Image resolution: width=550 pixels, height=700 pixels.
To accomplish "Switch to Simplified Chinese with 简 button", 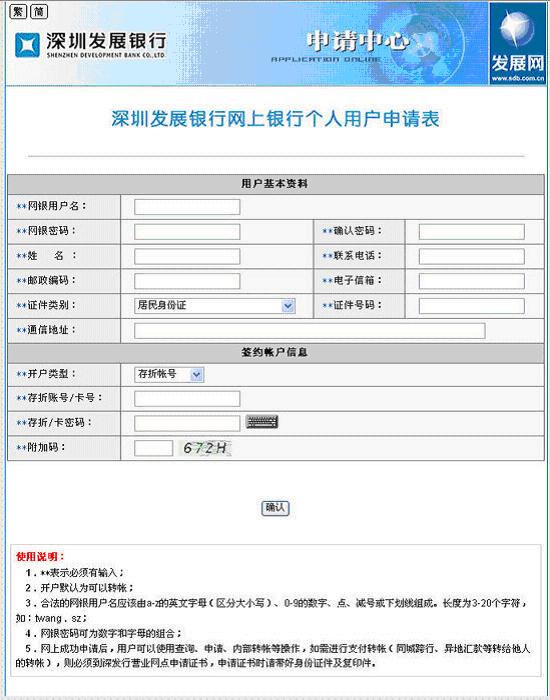I will pyautogui.click(x=39, y=12).
